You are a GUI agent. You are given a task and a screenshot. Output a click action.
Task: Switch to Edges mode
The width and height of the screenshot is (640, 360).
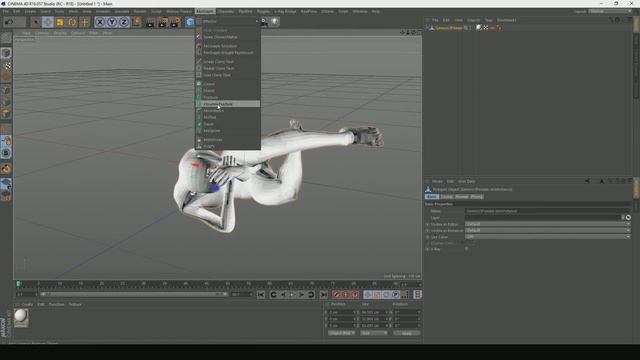[6, 101]
